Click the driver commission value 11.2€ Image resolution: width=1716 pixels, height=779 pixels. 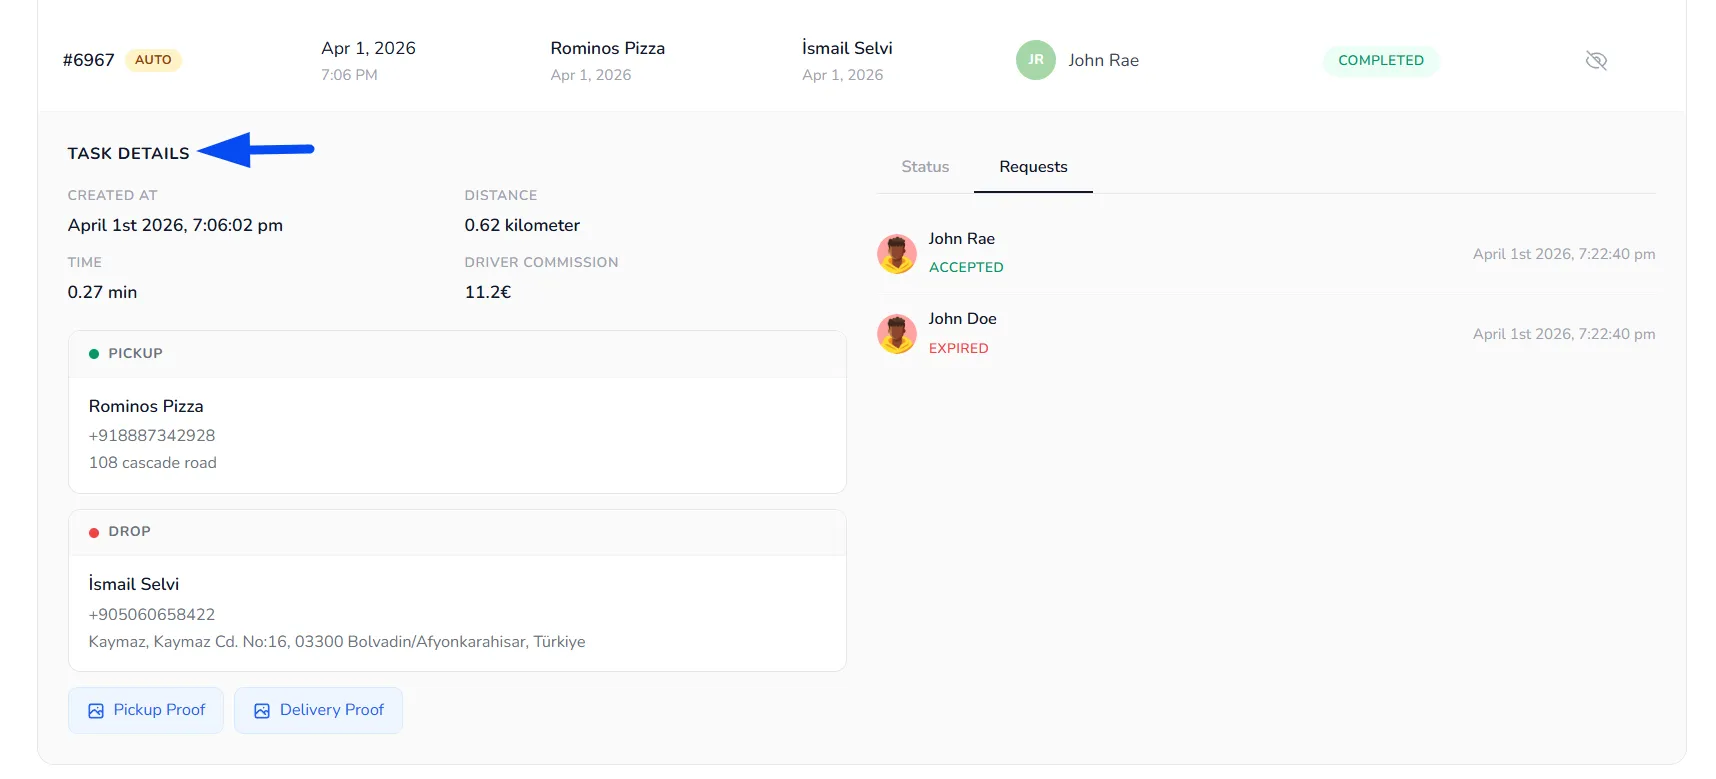pyautogui.click(x=488, y=292)
